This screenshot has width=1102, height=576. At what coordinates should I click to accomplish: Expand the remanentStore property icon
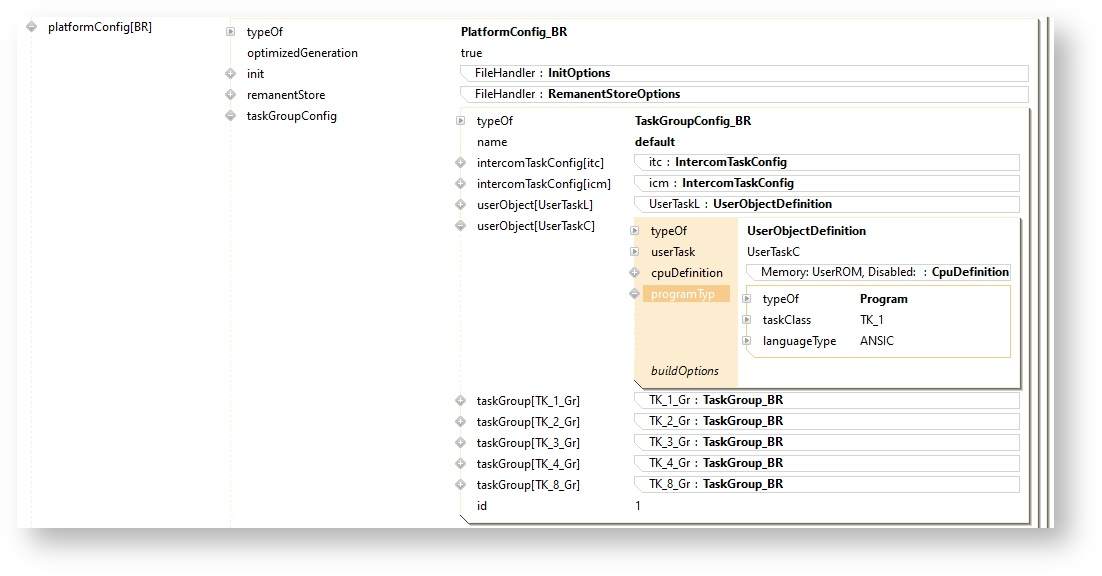(231, 95)
